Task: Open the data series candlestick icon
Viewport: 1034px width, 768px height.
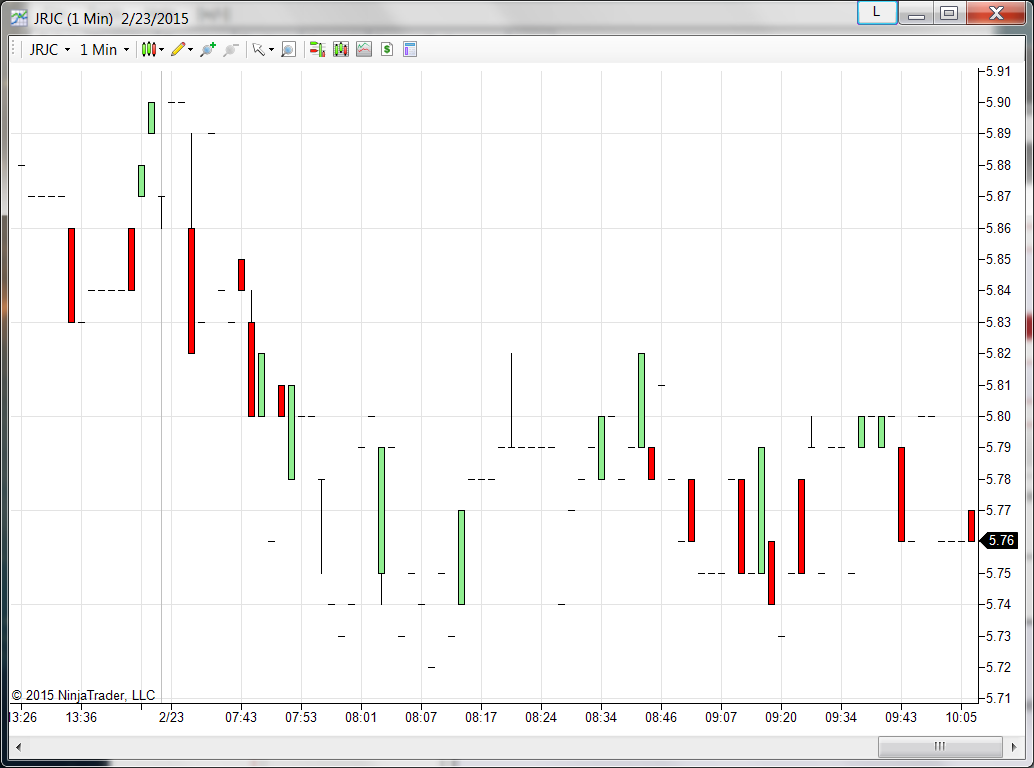Action: (x=340, y=49)
